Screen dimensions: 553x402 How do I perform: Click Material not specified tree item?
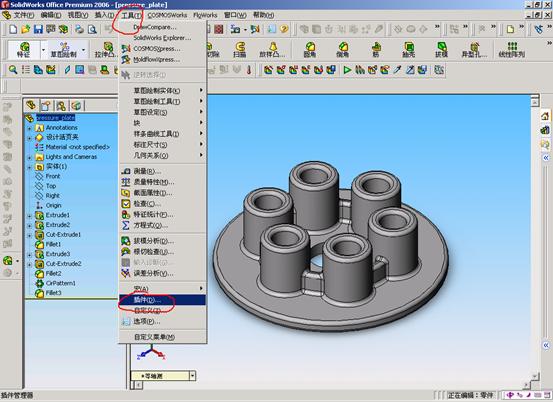pyautogui.click(x=77, y=147)
